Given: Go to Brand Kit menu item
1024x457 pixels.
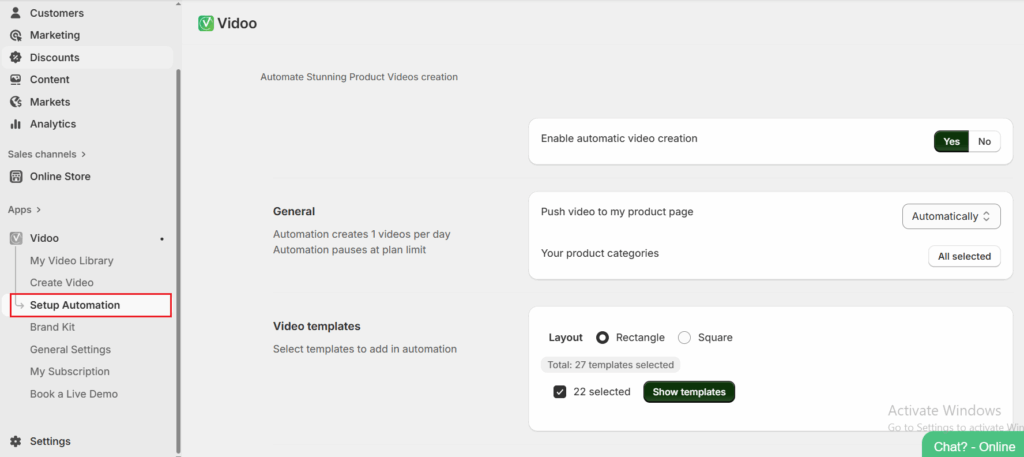Looking at the screenshot, I should 52,327.
